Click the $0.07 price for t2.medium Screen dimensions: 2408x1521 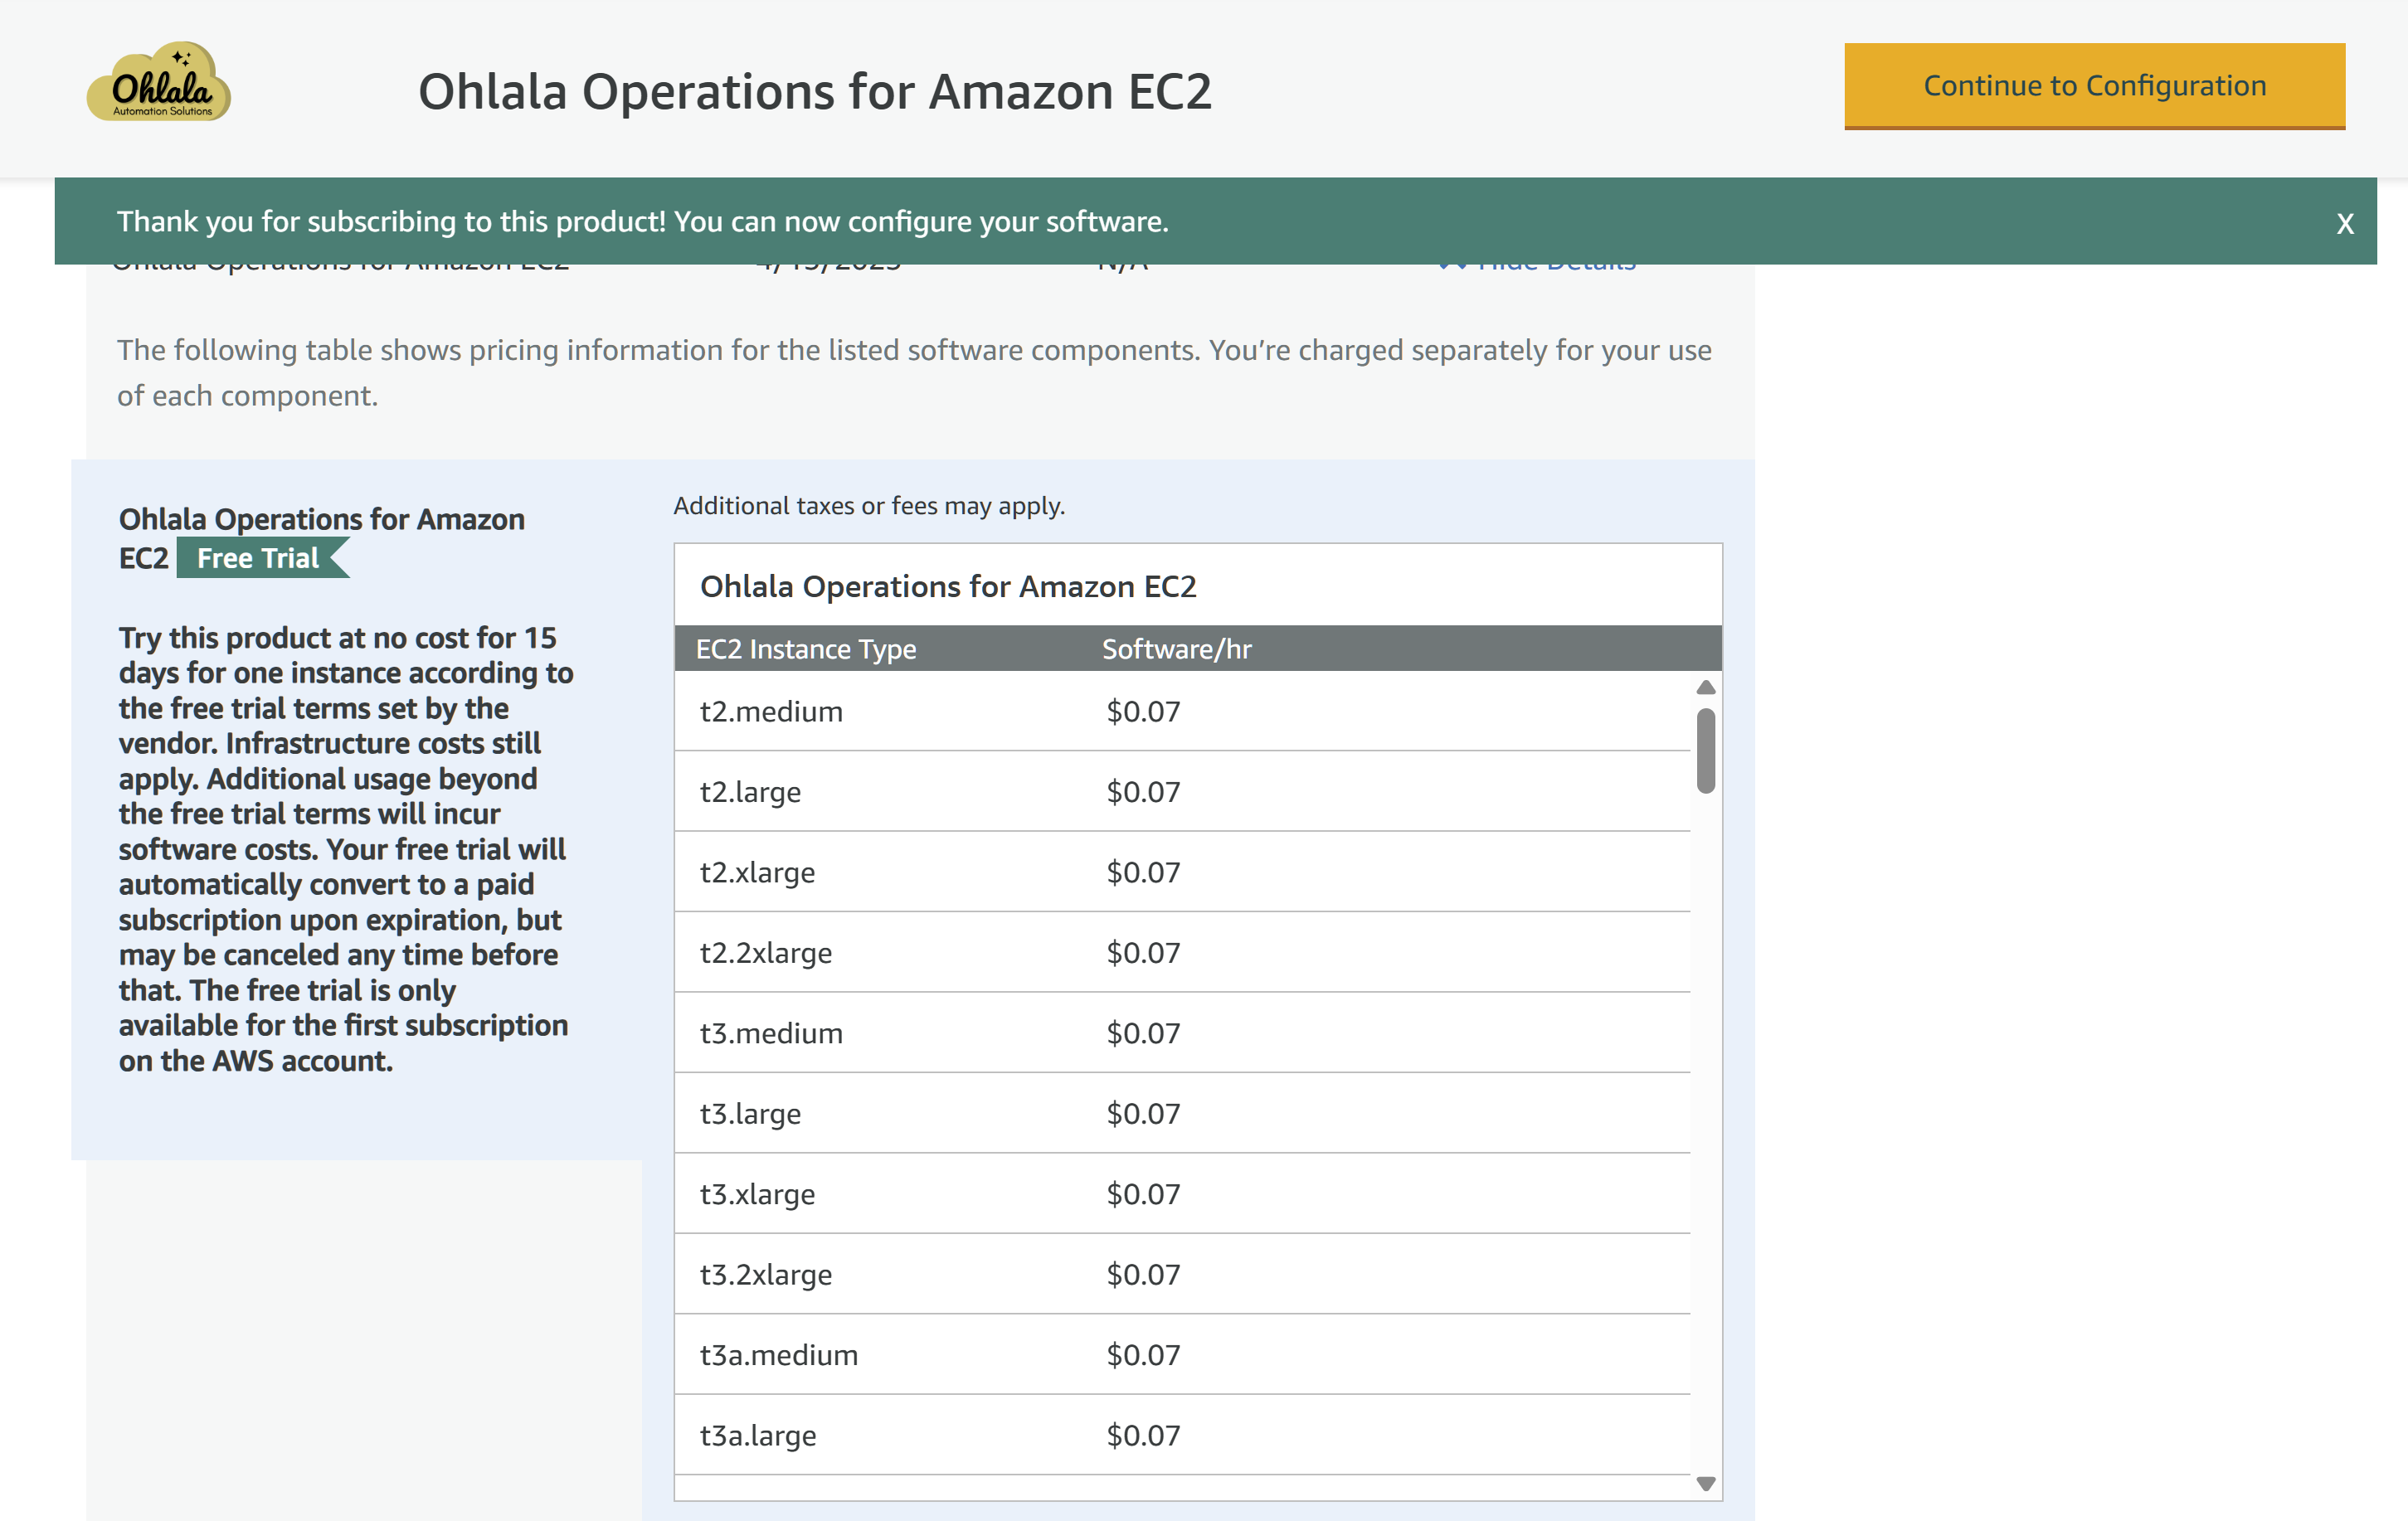(1143, 711)
